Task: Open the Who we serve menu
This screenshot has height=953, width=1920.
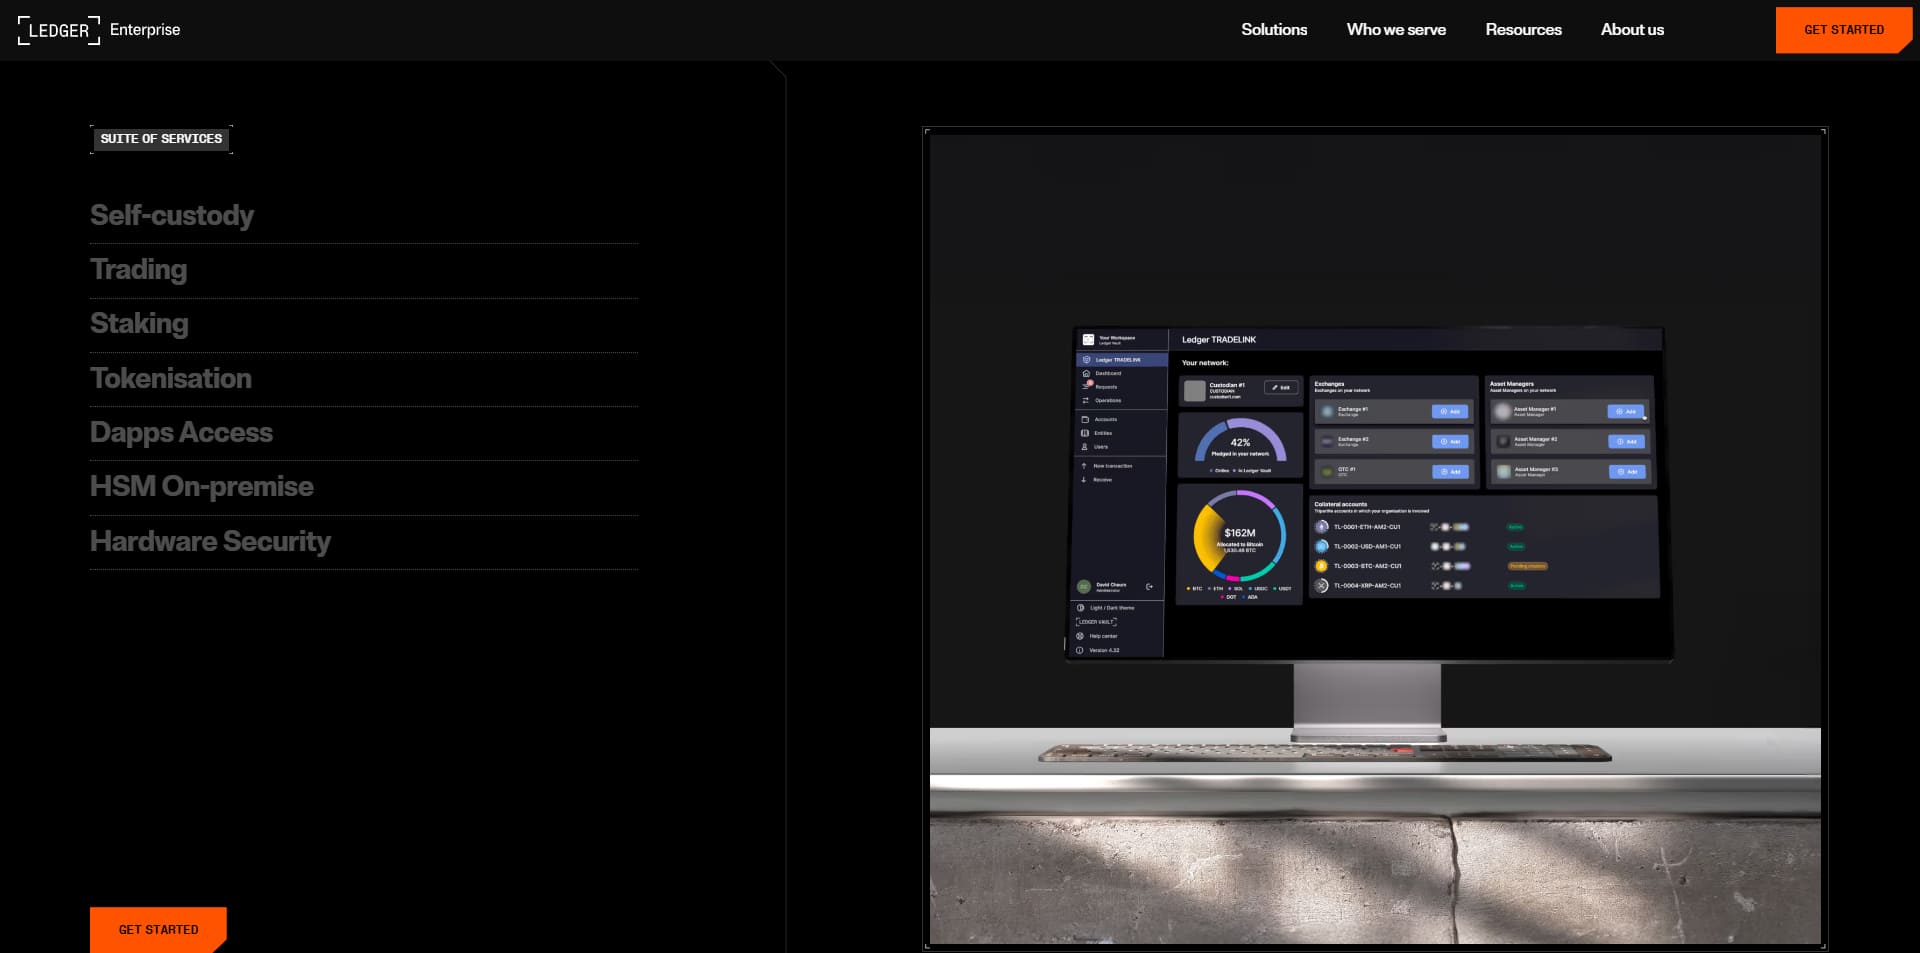Action: coord(1396,30)
